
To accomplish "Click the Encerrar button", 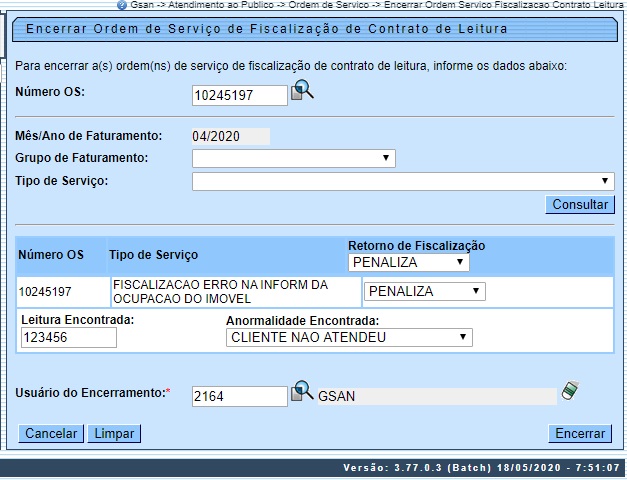I will pos(580,434).
